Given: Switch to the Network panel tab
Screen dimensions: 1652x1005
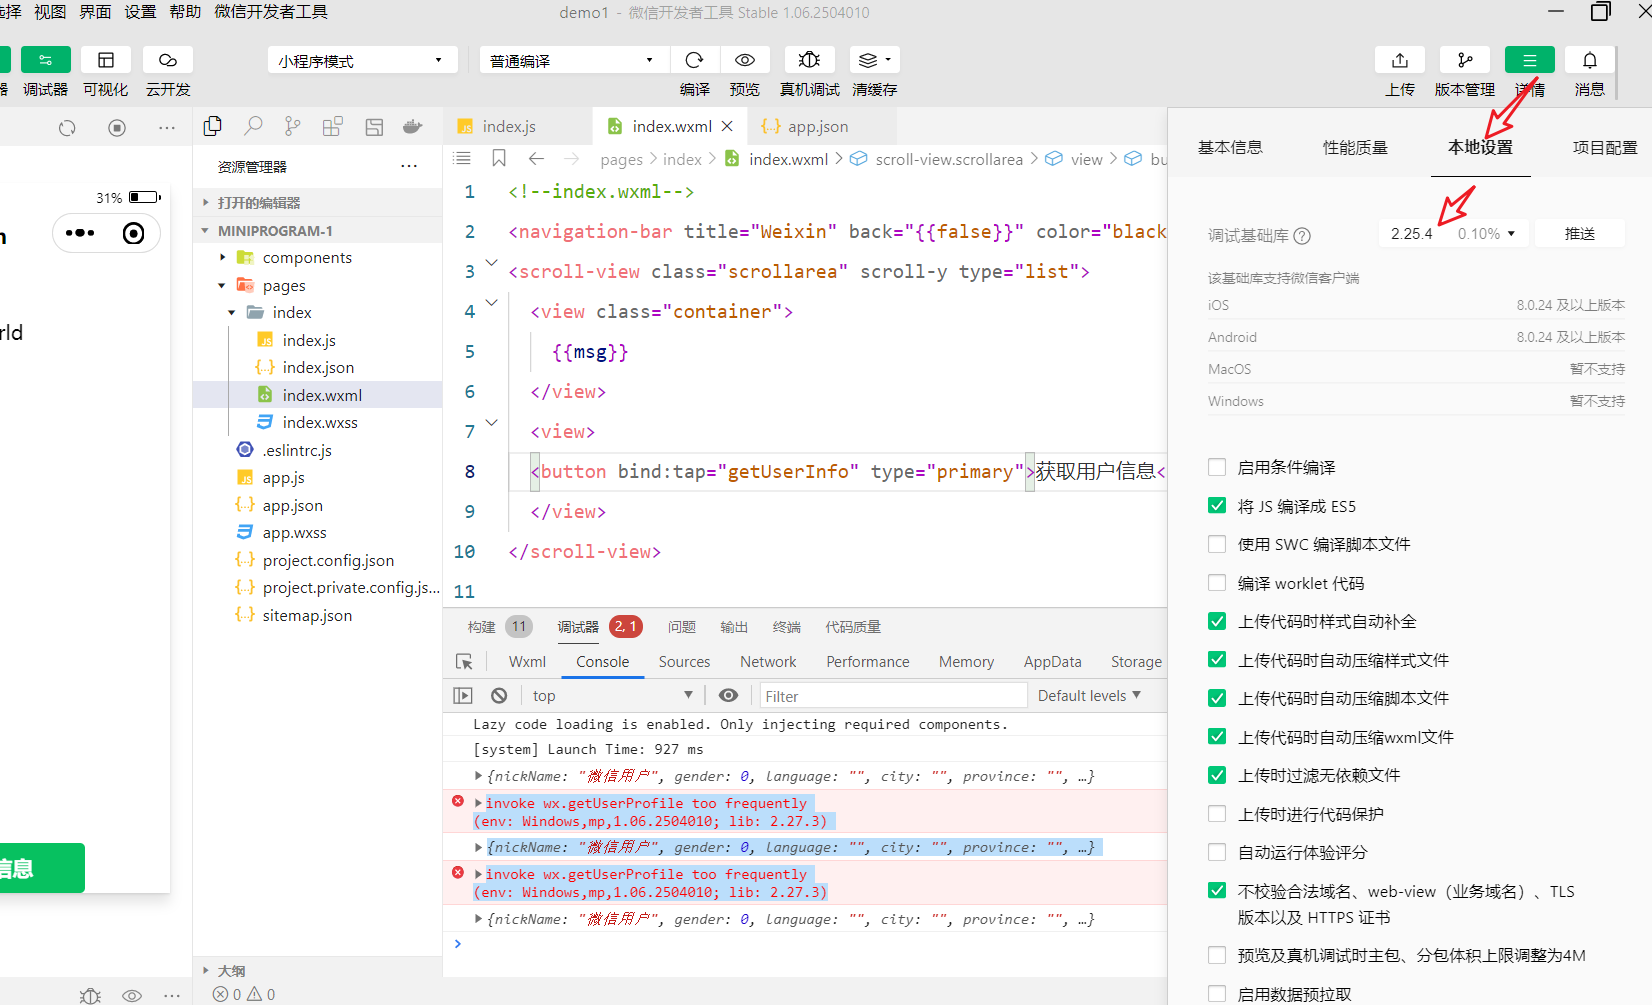Looking at the screenshot, I should pos(767,661).
